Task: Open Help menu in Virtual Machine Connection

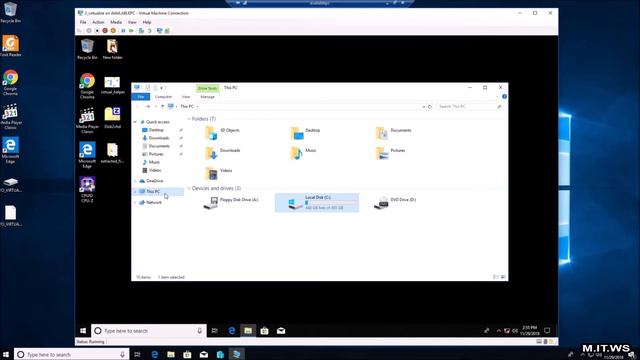Action: click(147, 22)
